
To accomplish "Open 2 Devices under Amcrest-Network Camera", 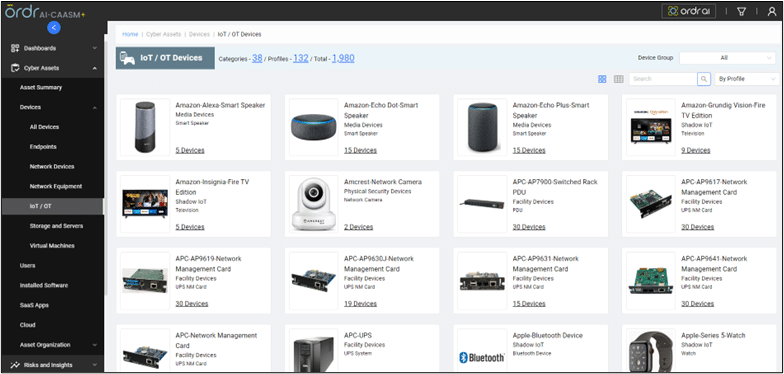I will (358, 227).
